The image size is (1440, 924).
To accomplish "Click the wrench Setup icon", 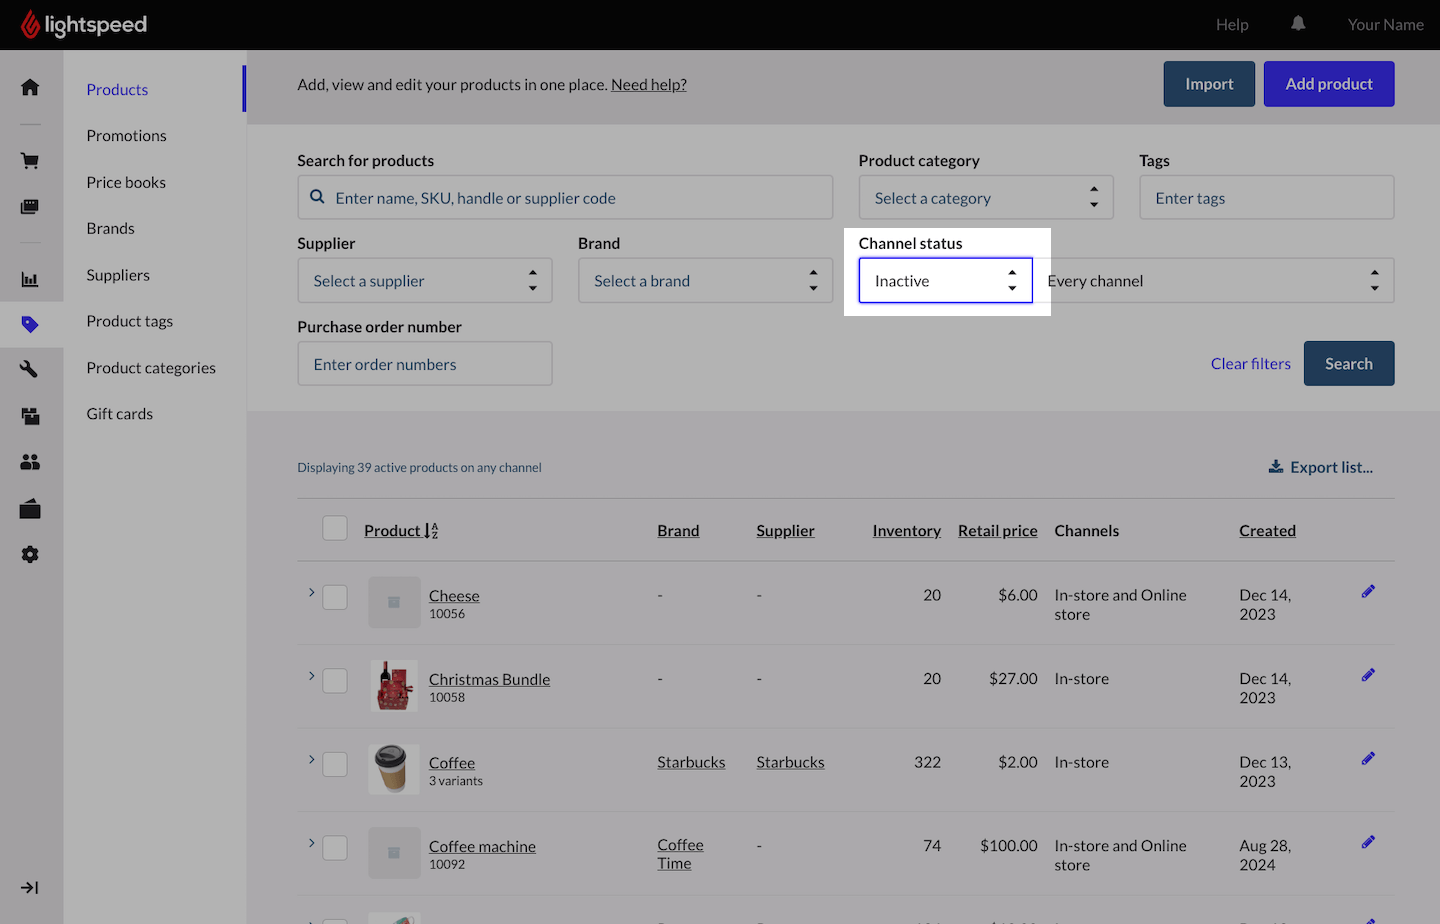I will pyautogui.click(x=30, y=369).
